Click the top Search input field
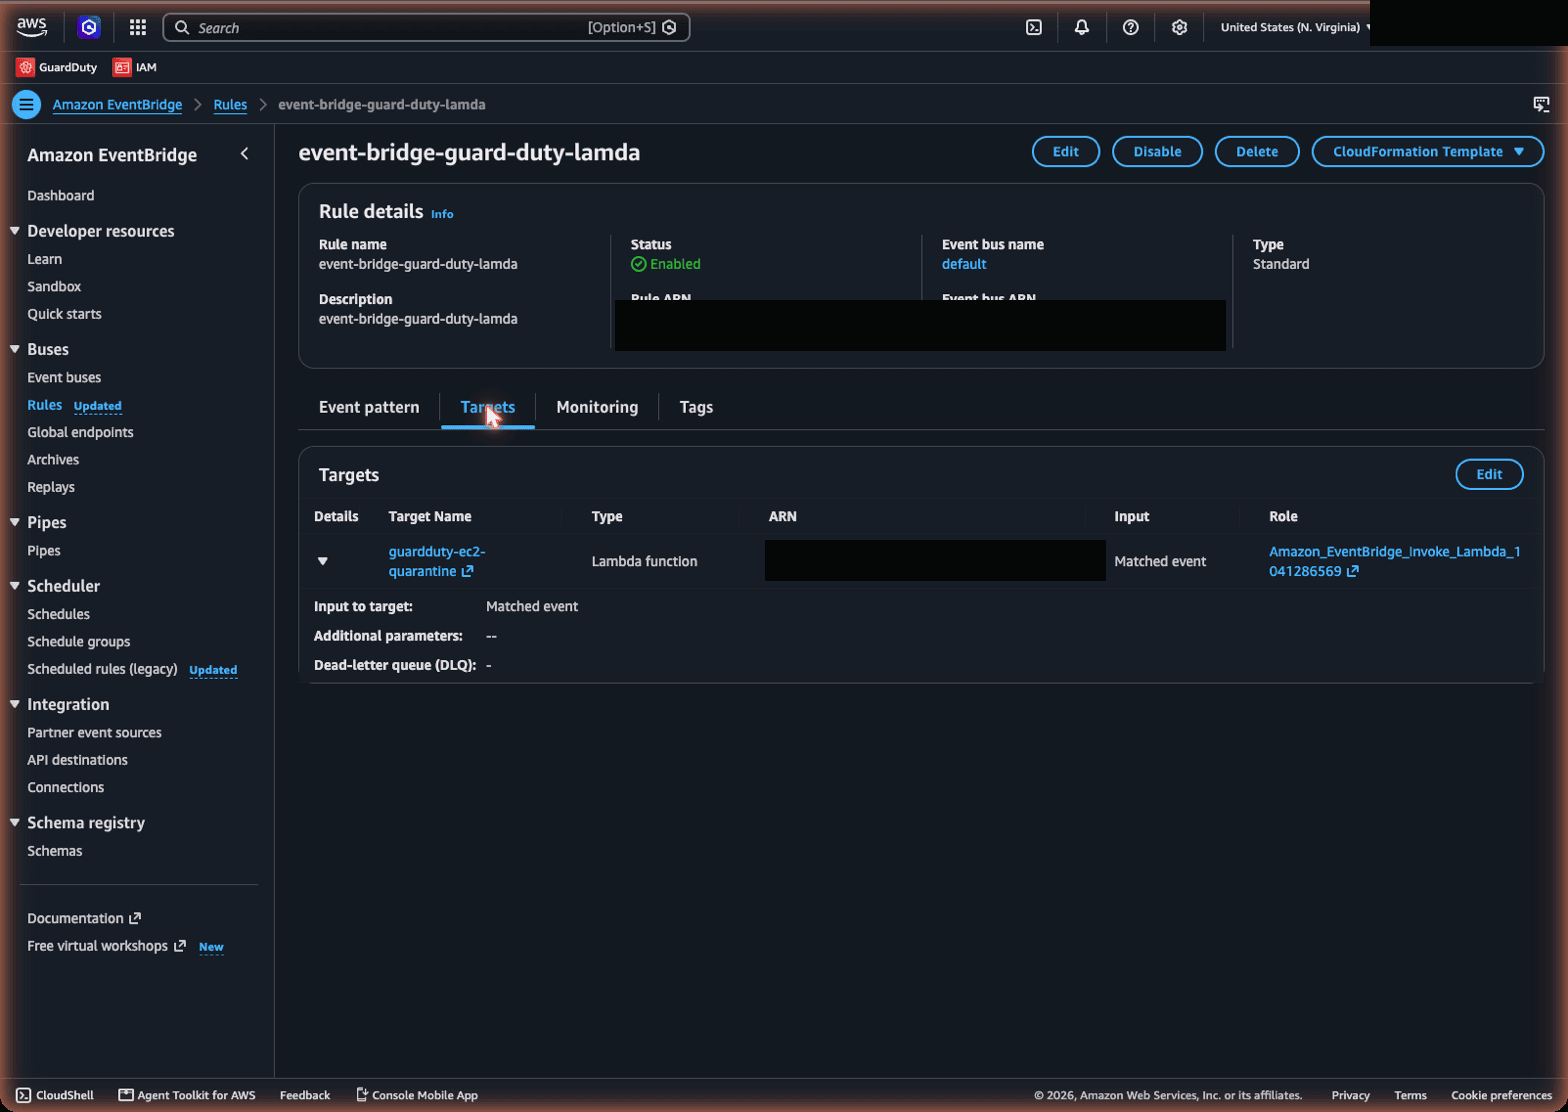This screenshot has width=1568, height=1112. click(426, 27)
